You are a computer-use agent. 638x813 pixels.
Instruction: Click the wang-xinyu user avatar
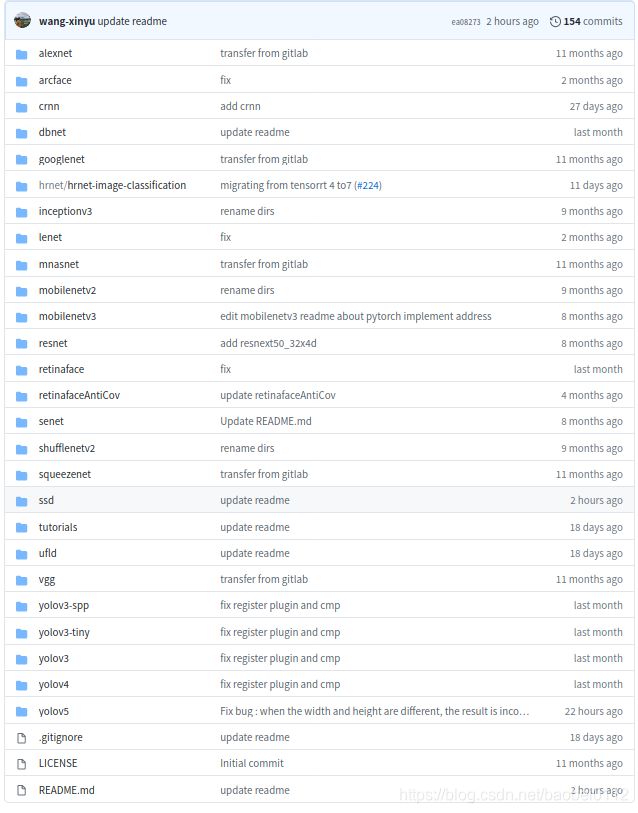[22, 21]
